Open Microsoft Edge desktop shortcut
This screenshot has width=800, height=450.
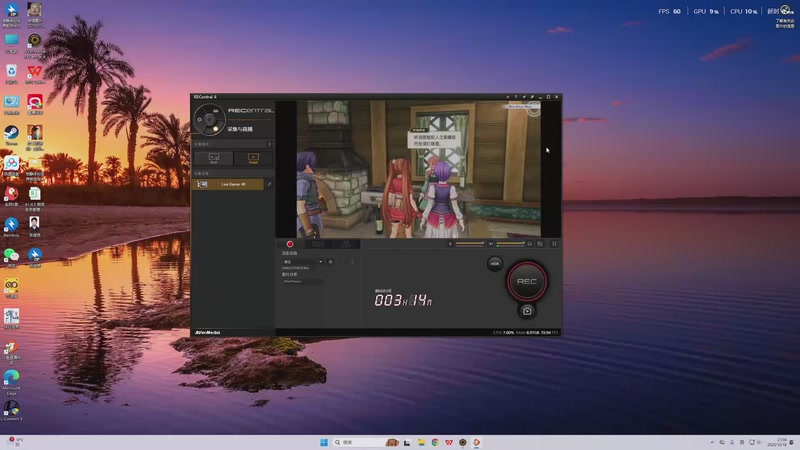11,383
